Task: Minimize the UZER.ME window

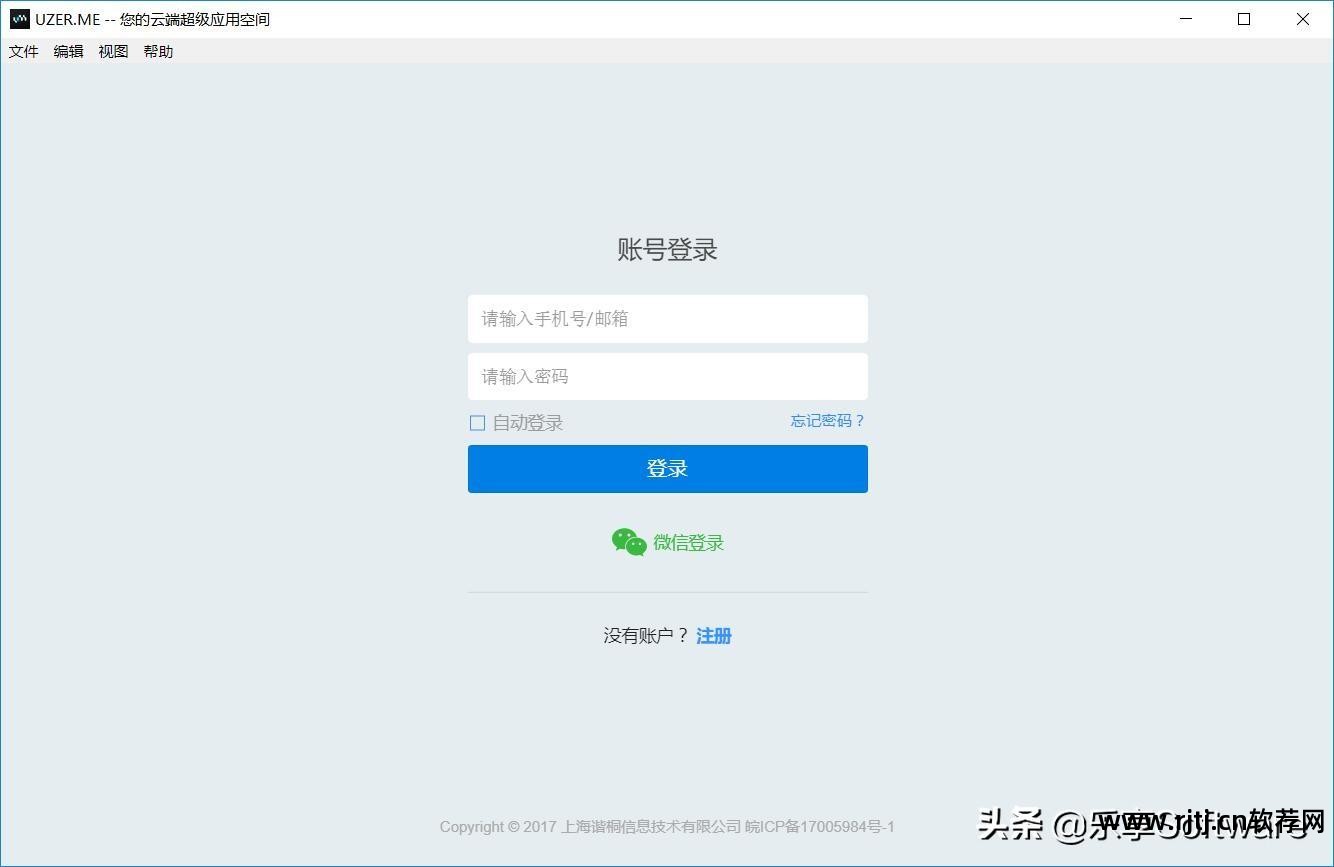Action: tap(1186, 19)
